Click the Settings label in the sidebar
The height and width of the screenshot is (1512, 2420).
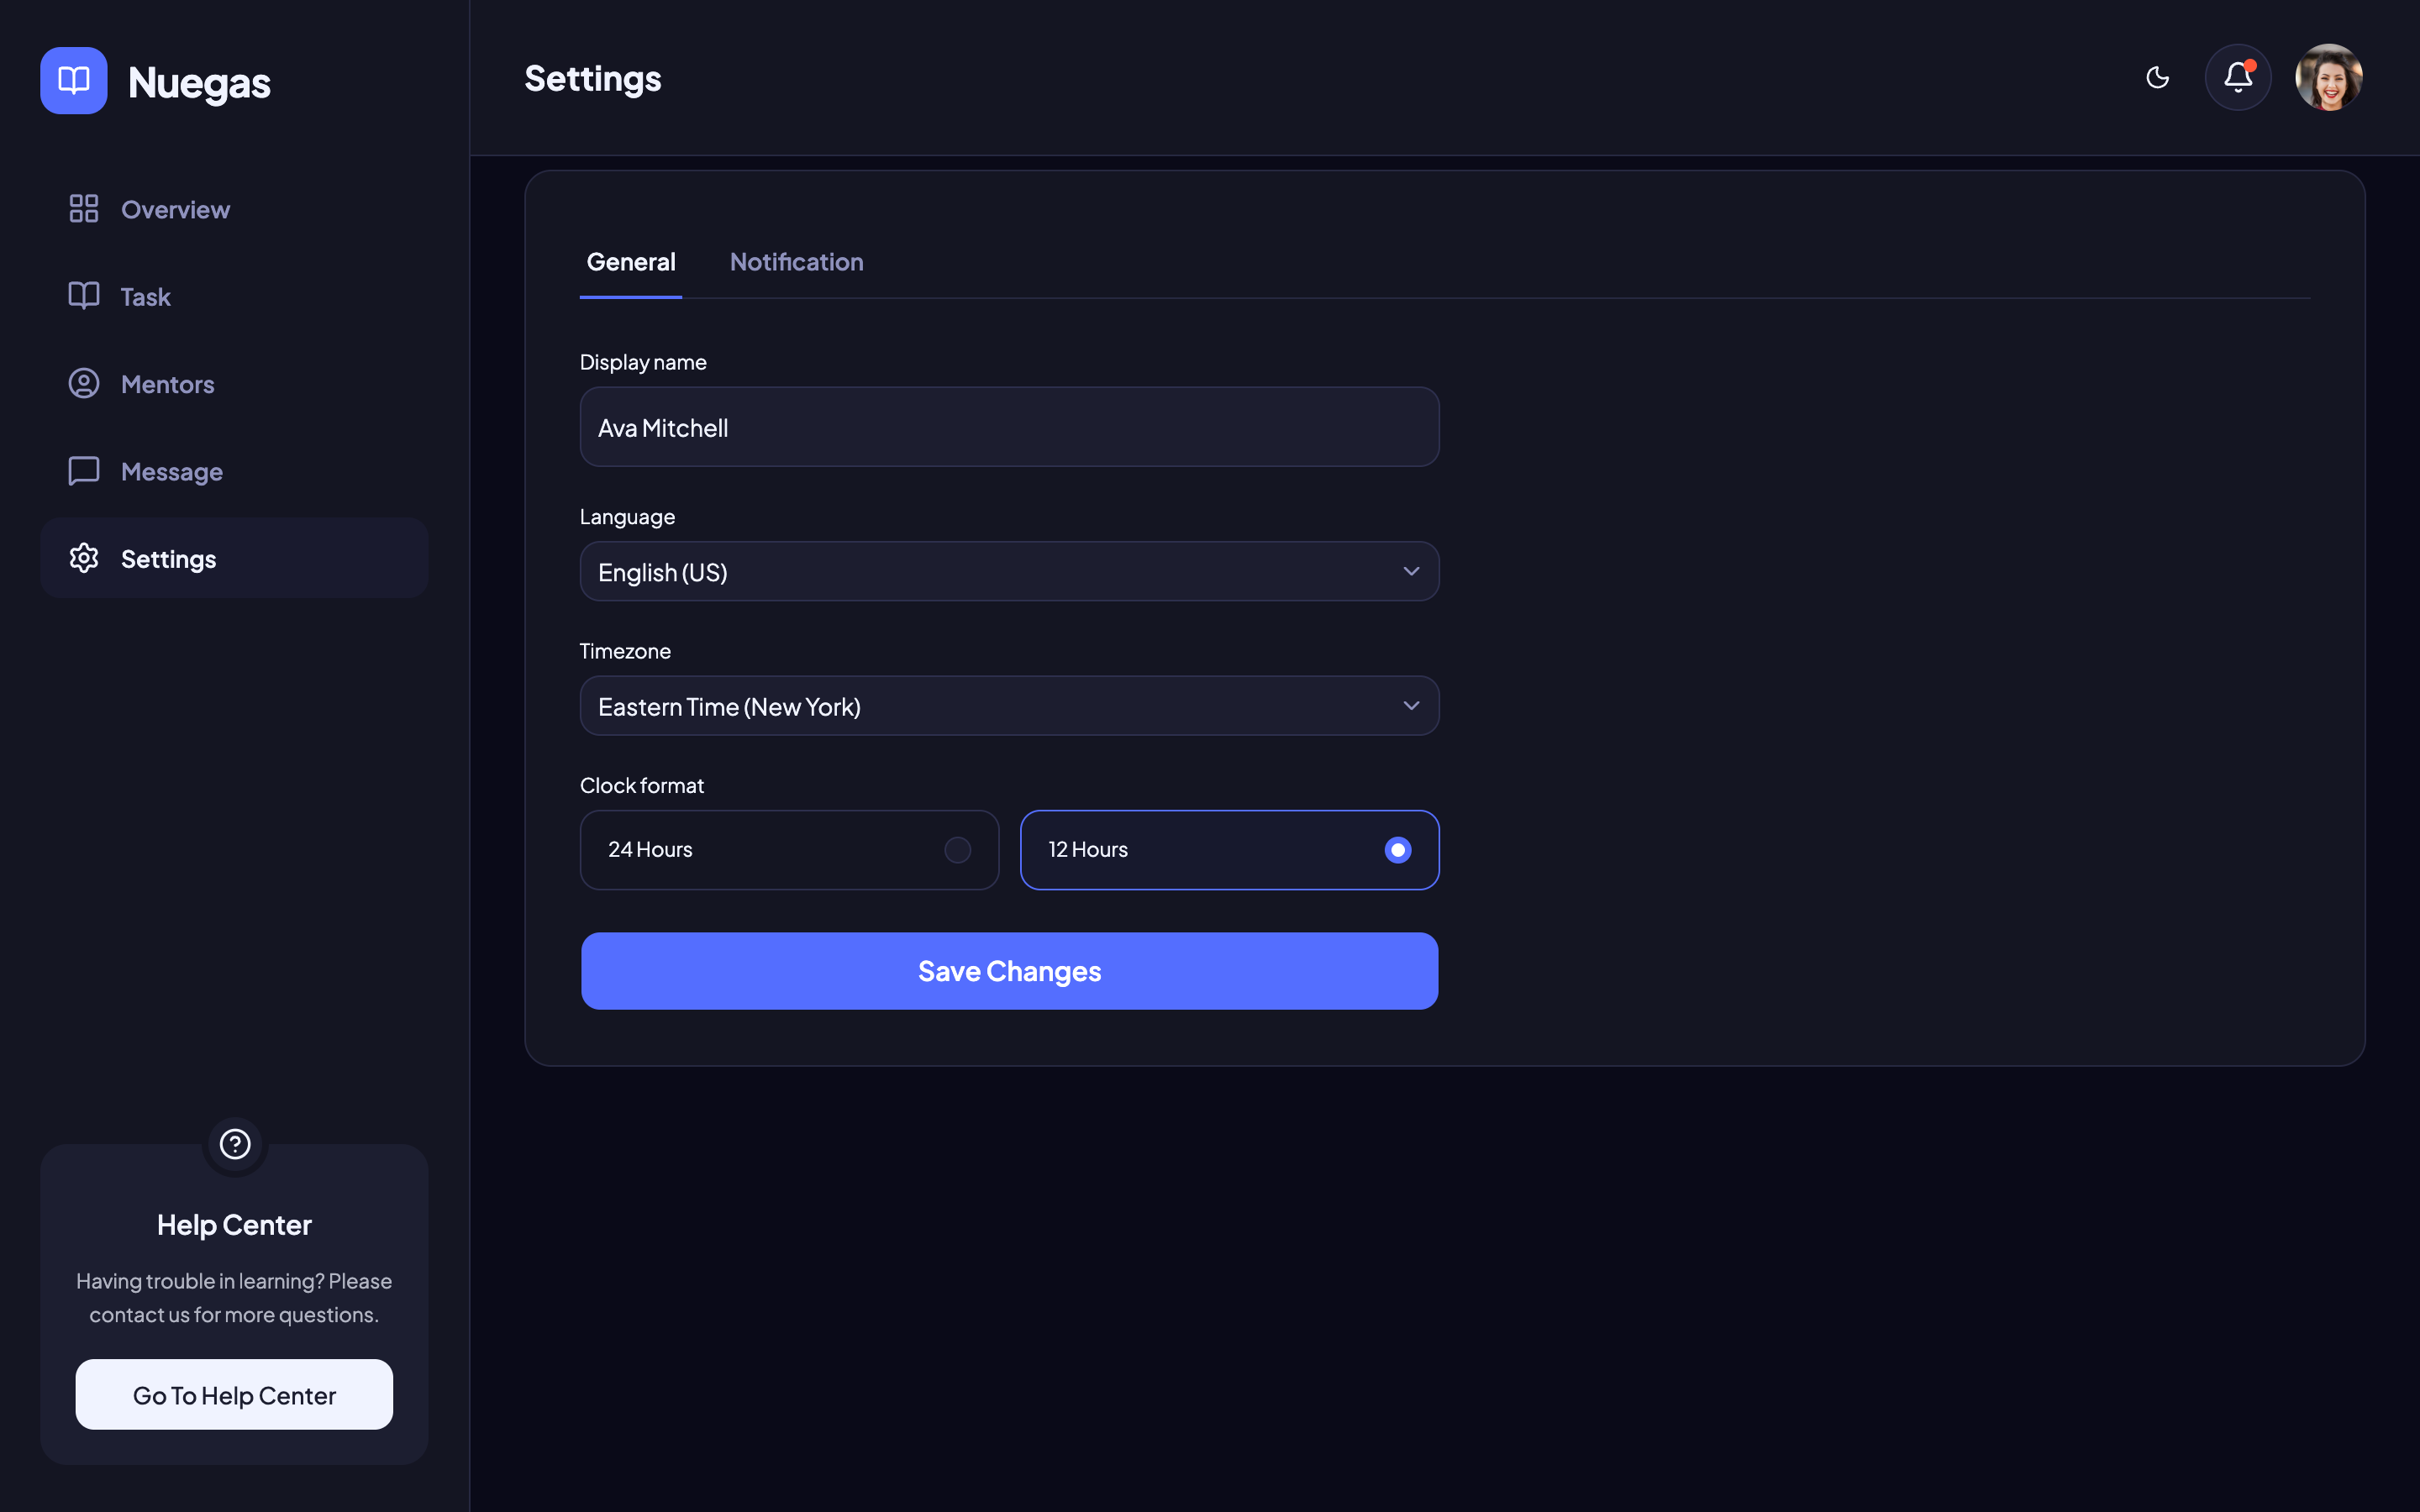[168, 559]
